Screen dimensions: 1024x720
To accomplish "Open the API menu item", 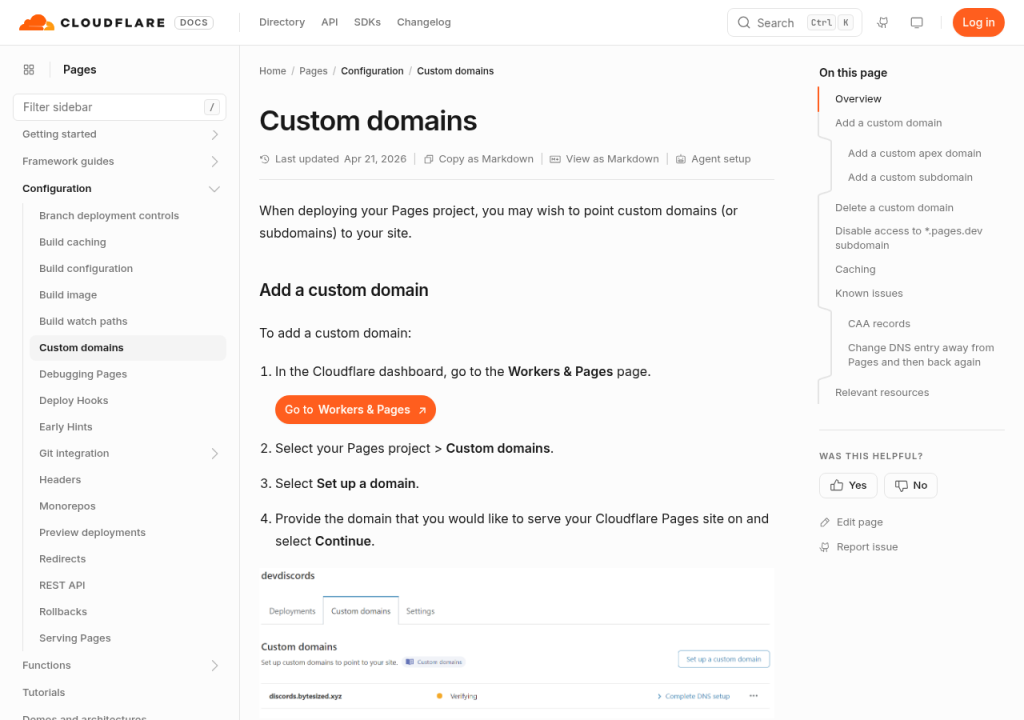I will coord(330,22).
